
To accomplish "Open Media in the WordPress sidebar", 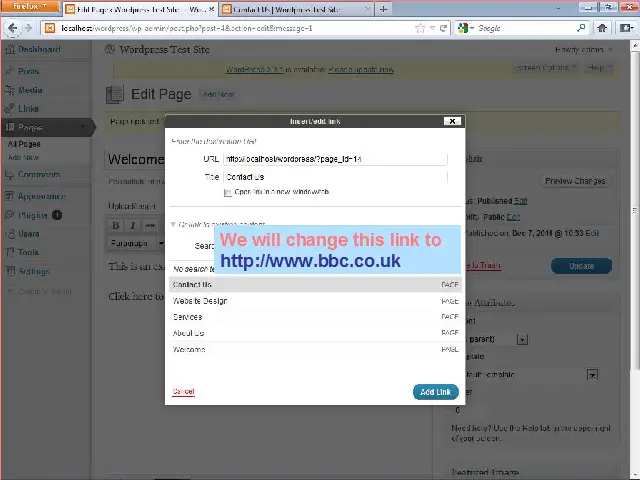I will pos(30,90).
